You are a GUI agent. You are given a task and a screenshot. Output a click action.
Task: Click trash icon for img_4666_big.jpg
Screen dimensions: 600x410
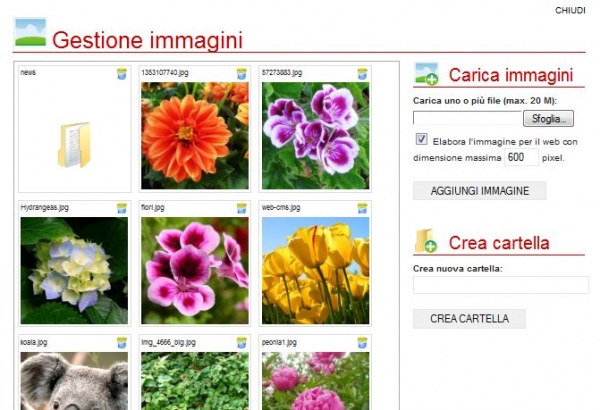point(241,343)
